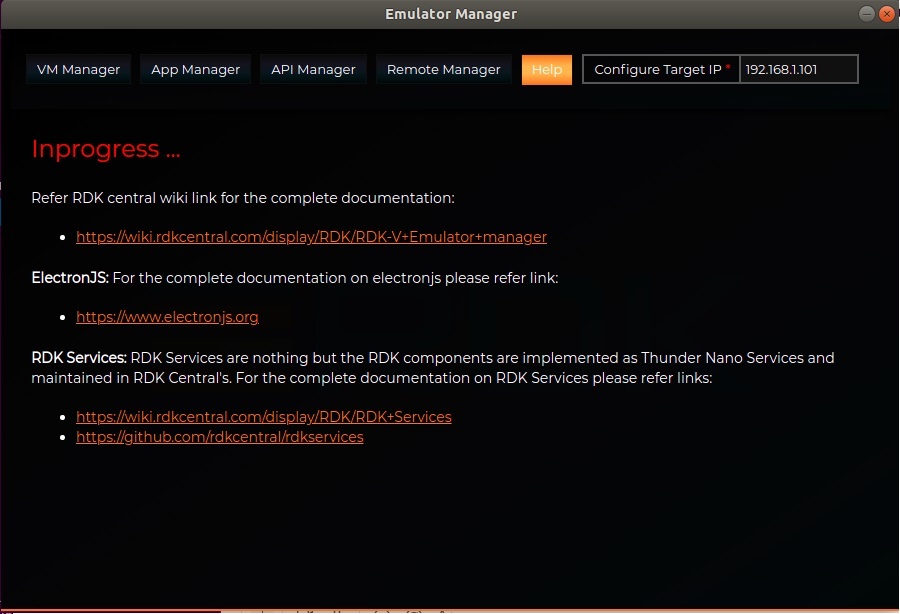Click the 'Refer RDK central wiki link' sentence

(242, 198)
